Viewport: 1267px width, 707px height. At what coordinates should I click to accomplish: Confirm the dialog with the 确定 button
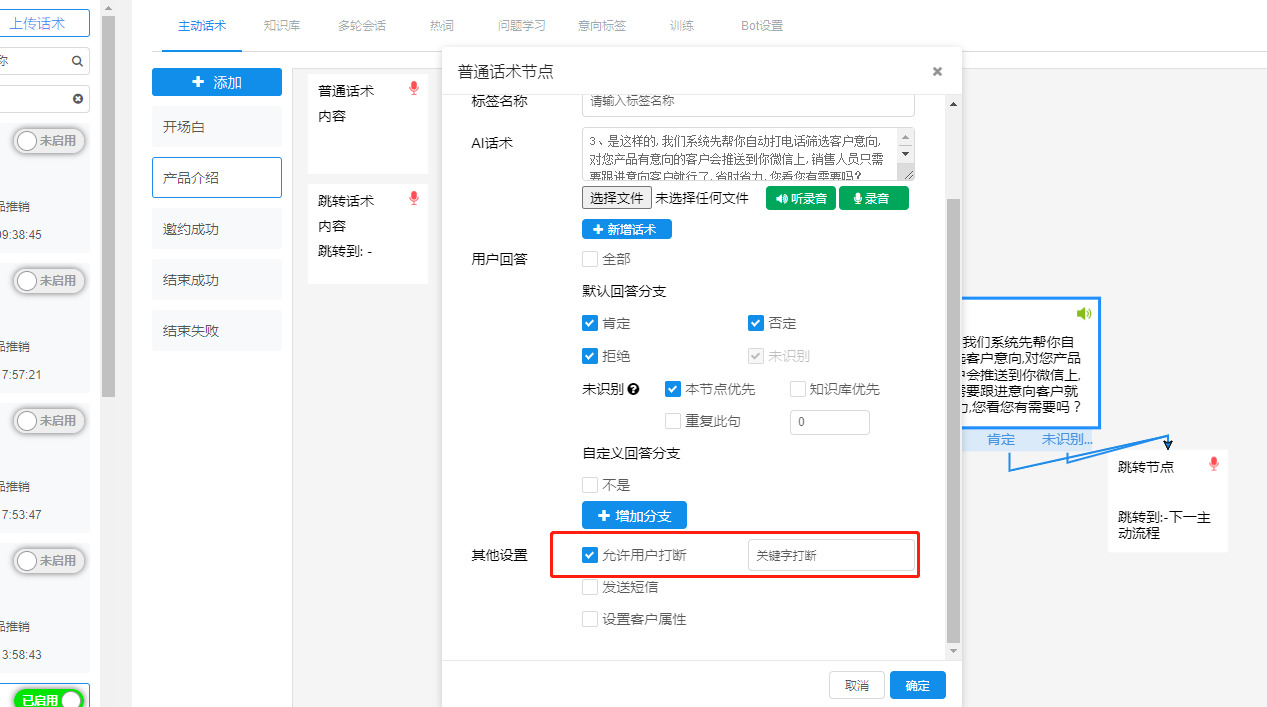point(916,685)
